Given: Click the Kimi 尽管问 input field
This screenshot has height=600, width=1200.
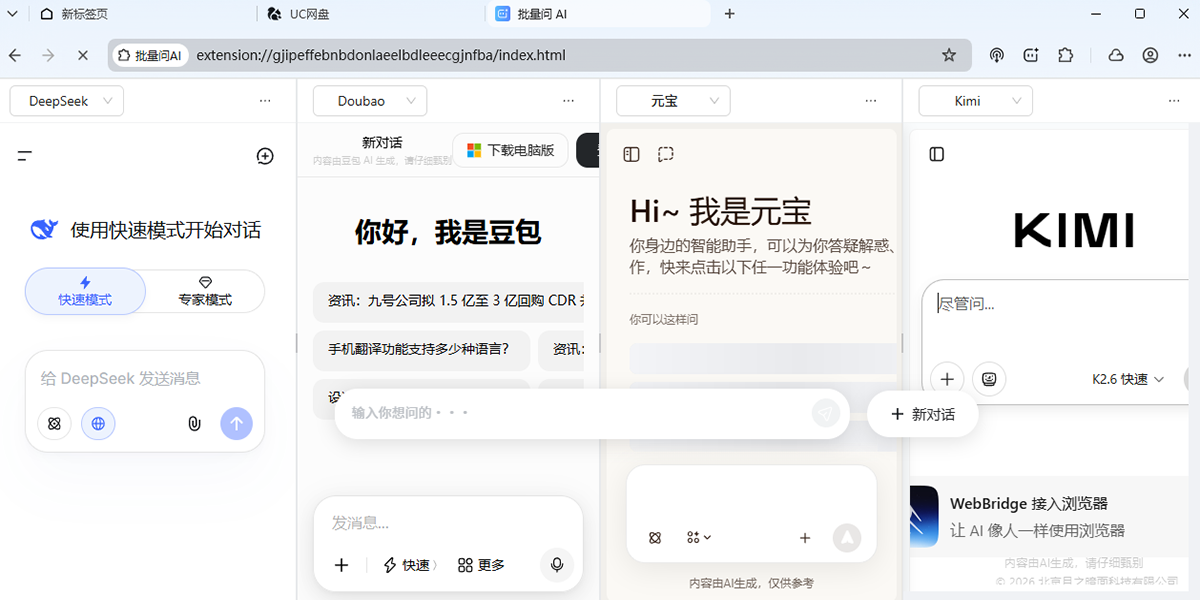Looking at the screenshot, I should tap(1060, 303).
